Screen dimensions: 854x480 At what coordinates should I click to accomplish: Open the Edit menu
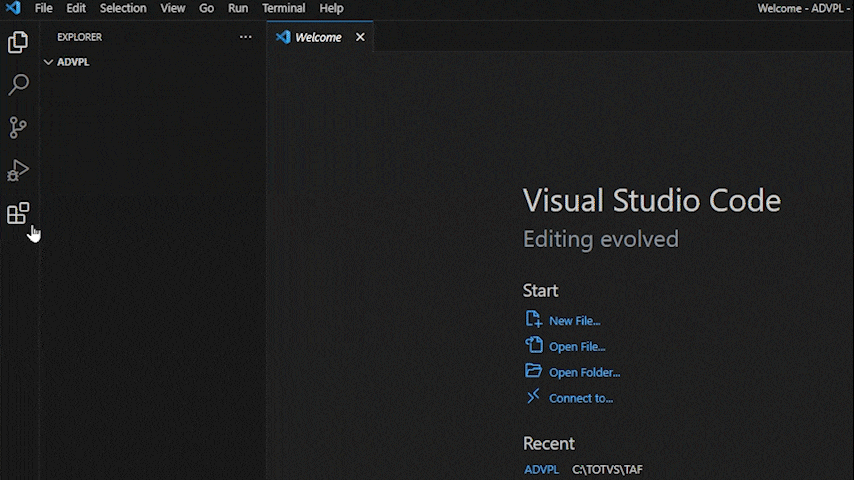coord(76,8)
